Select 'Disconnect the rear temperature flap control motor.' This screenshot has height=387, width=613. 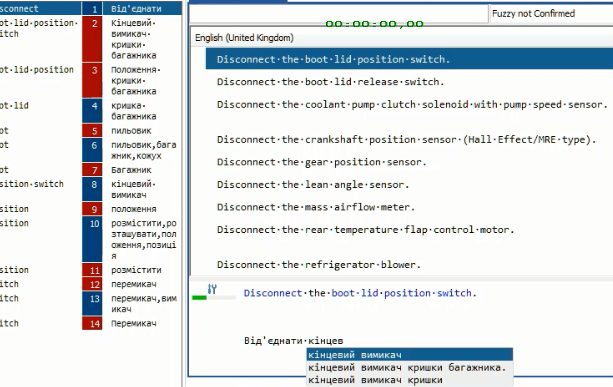point(366,229)
